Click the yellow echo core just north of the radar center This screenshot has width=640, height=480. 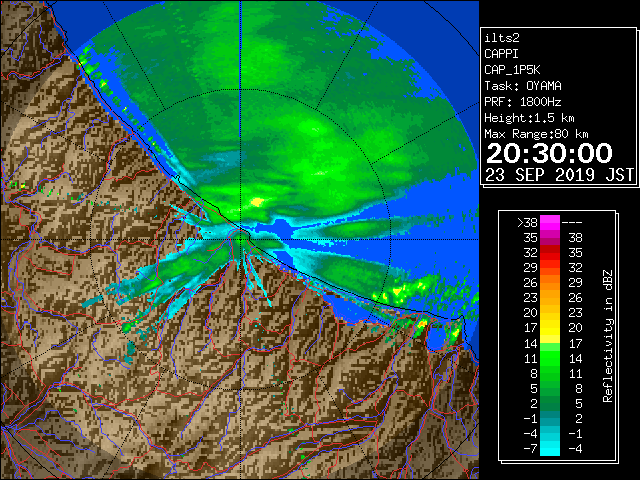pyautogui.click(x=257, y=202)
